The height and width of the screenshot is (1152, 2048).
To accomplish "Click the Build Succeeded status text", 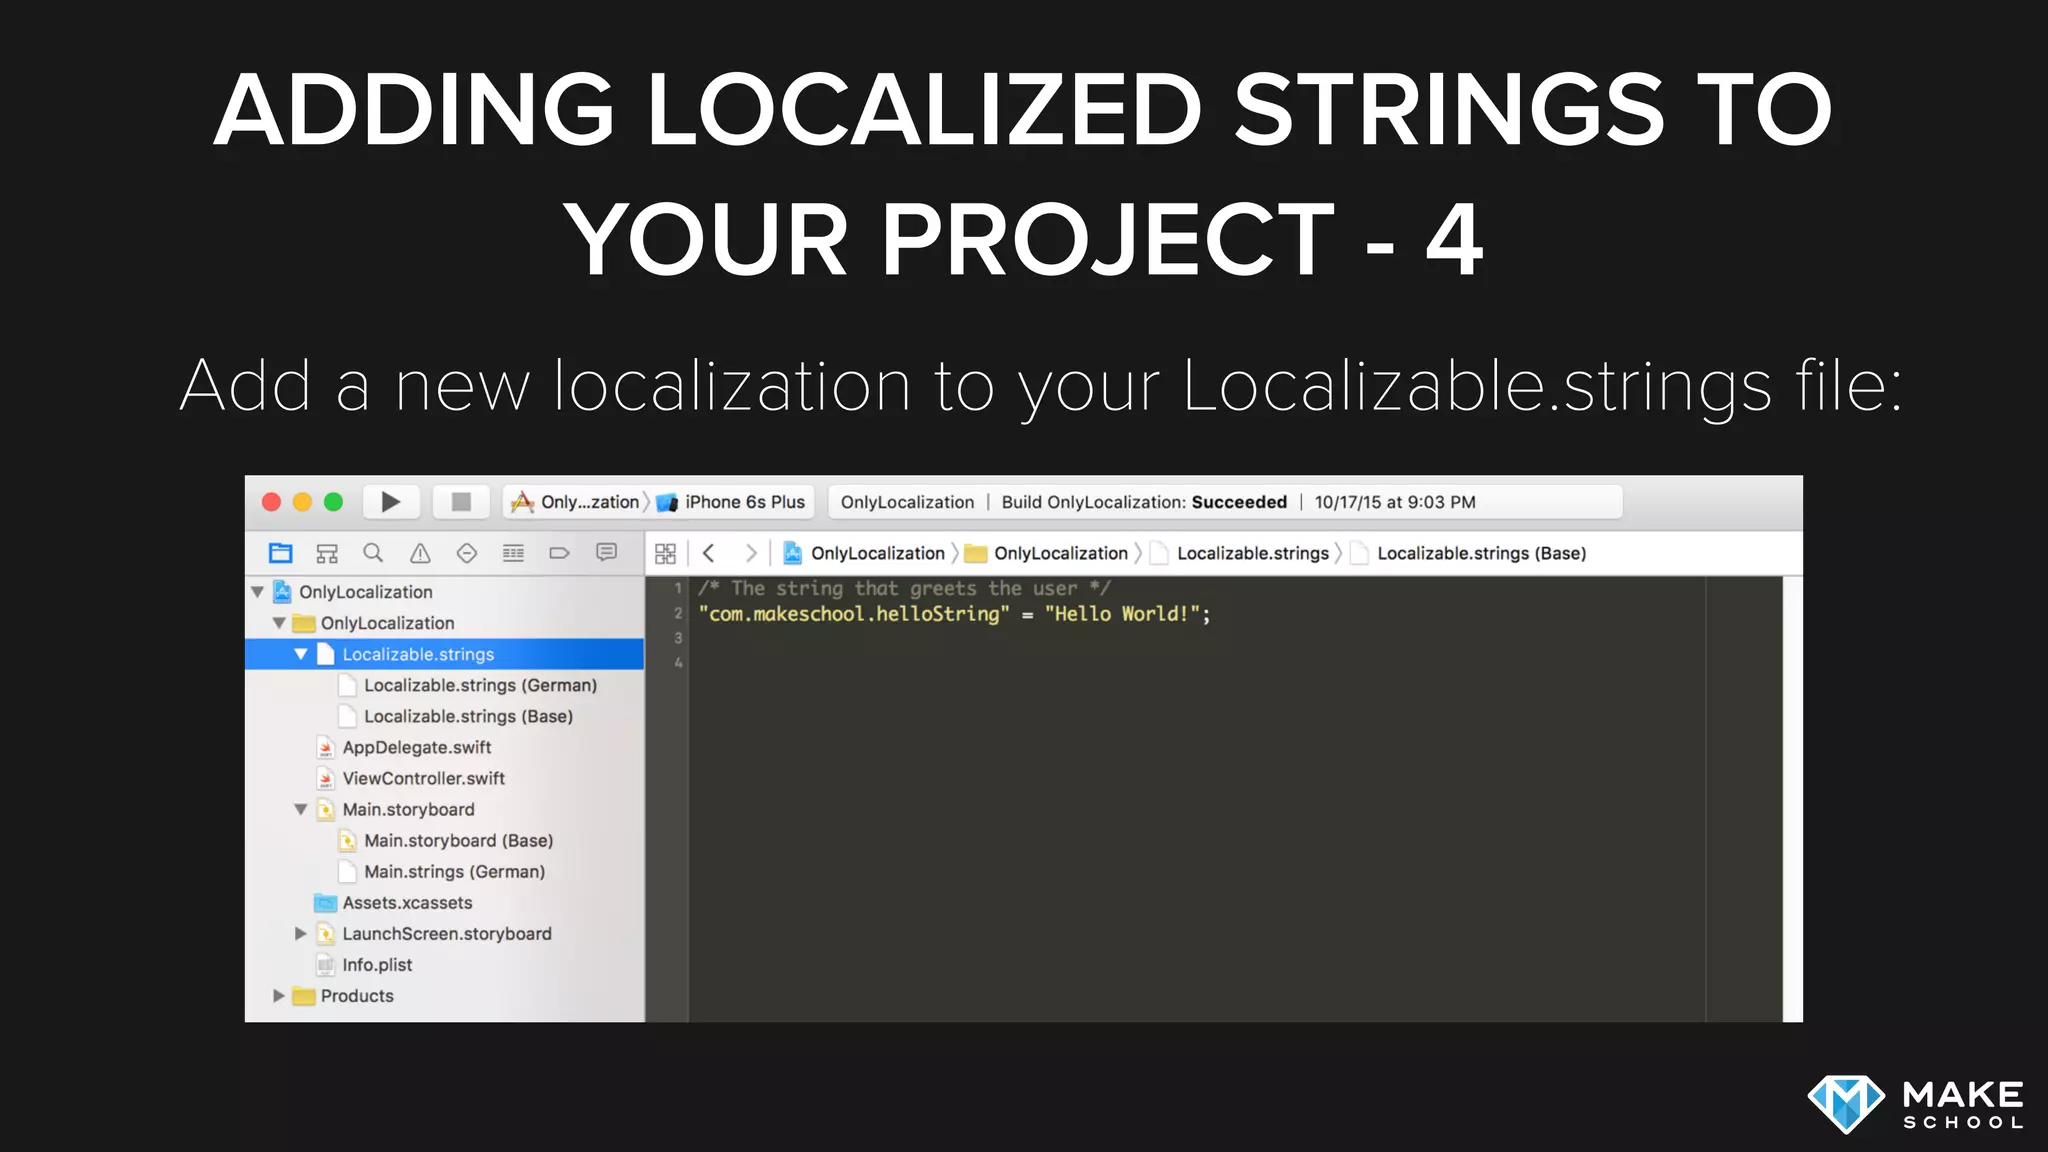I will tap(1144, 502).
